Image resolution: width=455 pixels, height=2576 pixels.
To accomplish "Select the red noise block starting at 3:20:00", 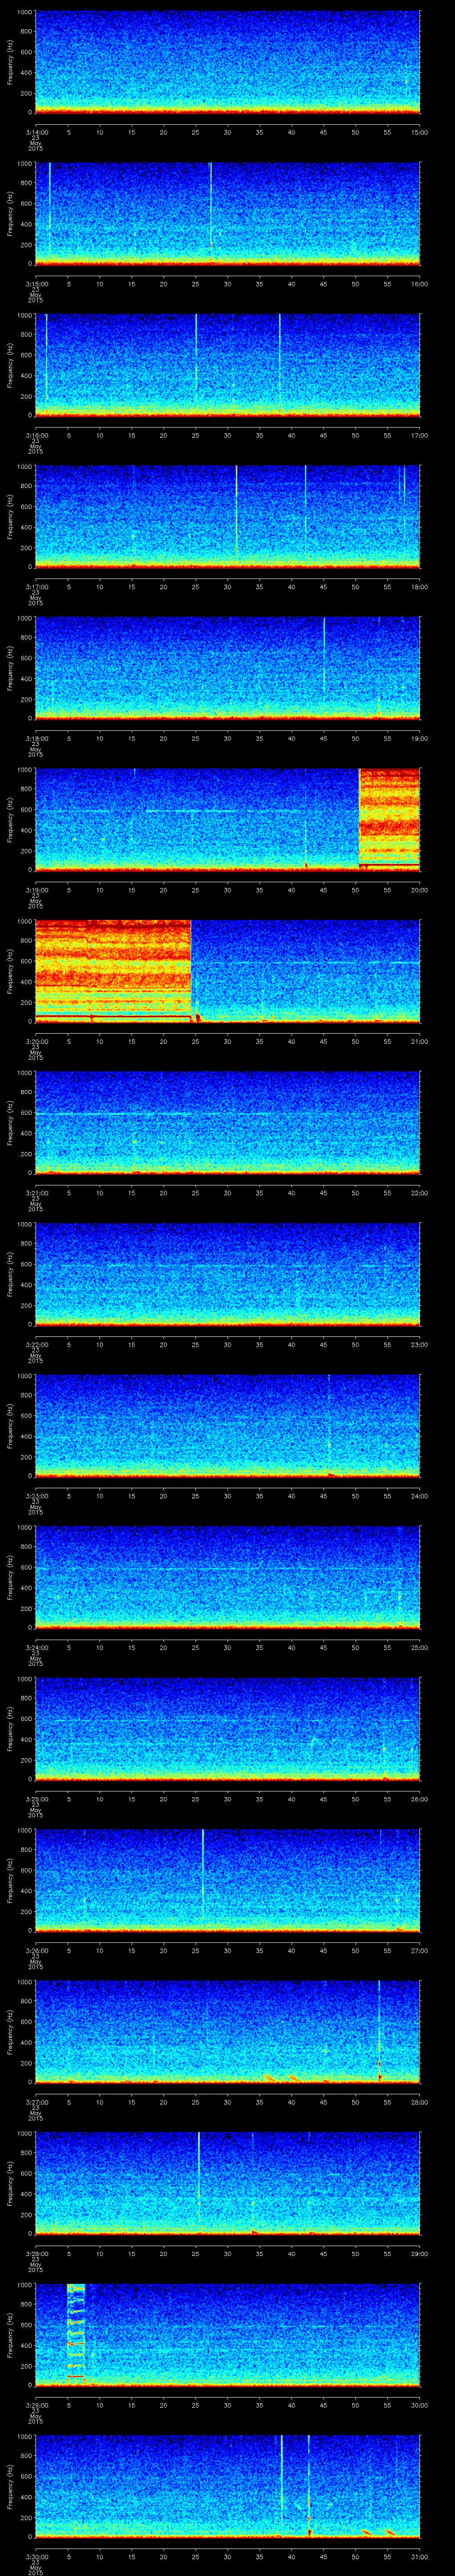I will [x=113, y=970].
